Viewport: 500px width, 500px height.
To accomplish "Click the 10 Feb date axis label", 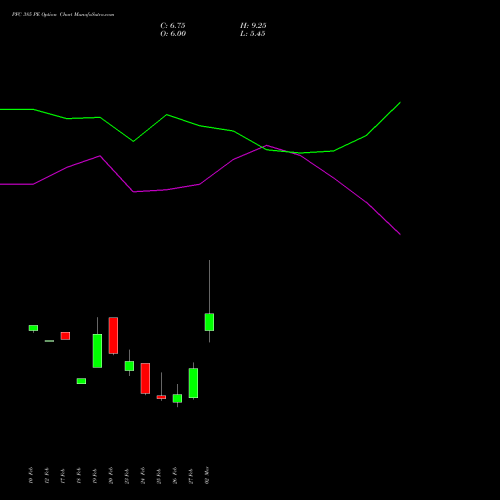I will [31, 476].
